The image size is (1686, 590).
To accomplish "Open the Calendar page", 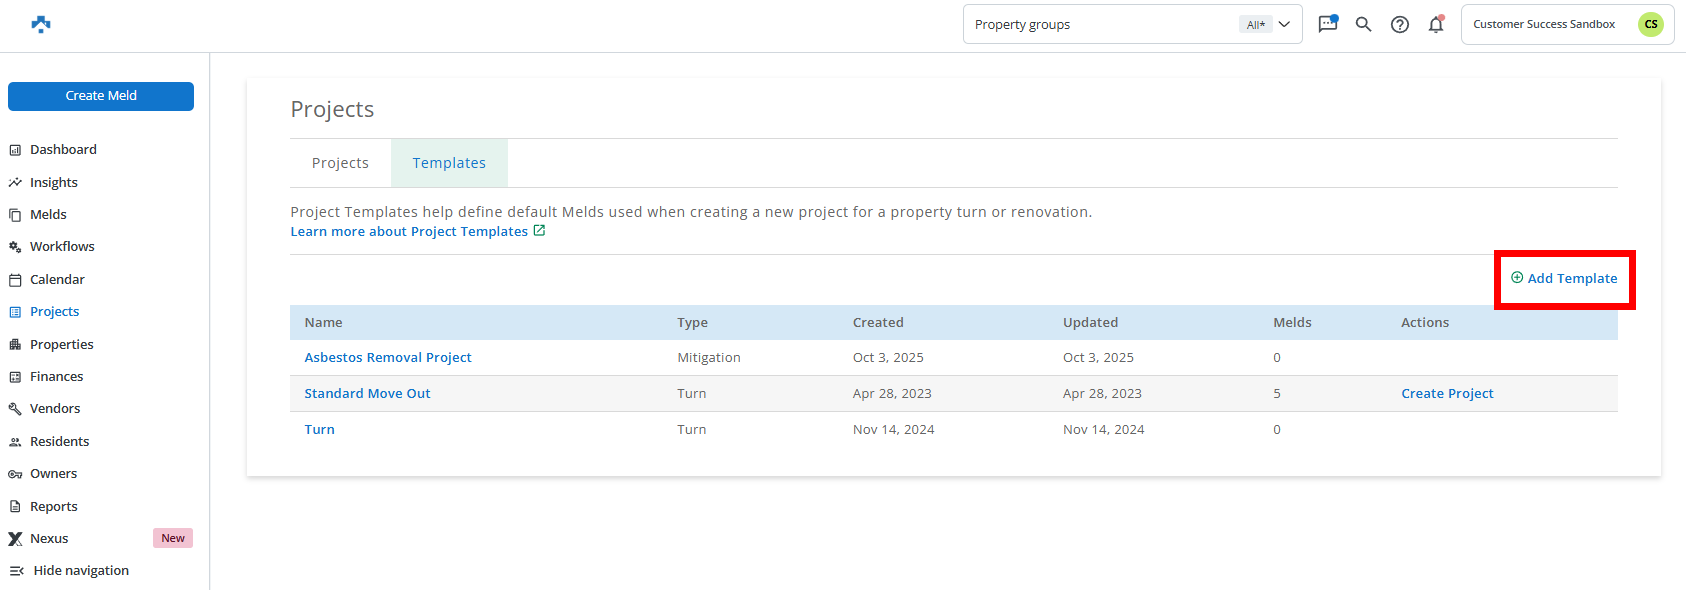I will [57, 279].
